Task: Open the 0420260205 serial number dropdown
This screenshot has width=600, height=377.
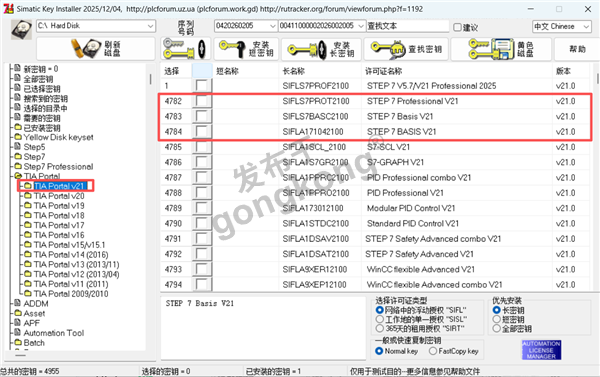Action: click(272, 26)
